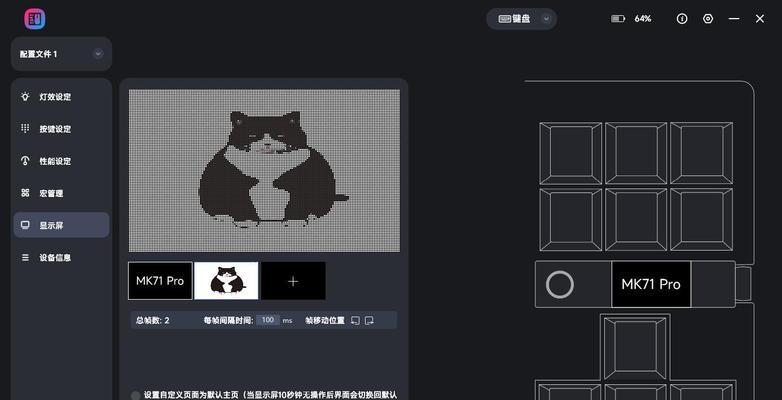Select the 显示屏 display tab
The height and width of the screenshot is (400, 782).
[x=61, y=225]
